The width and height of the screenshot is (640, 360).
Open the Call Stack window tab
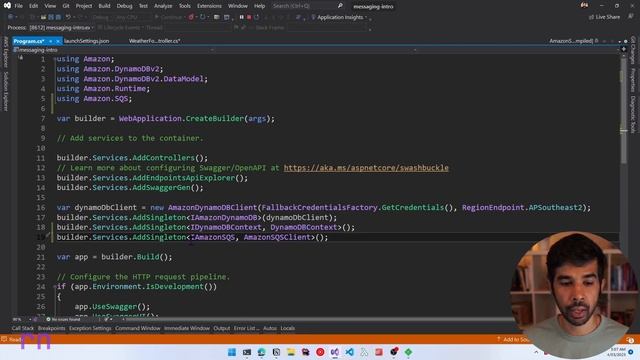point(23,328)
